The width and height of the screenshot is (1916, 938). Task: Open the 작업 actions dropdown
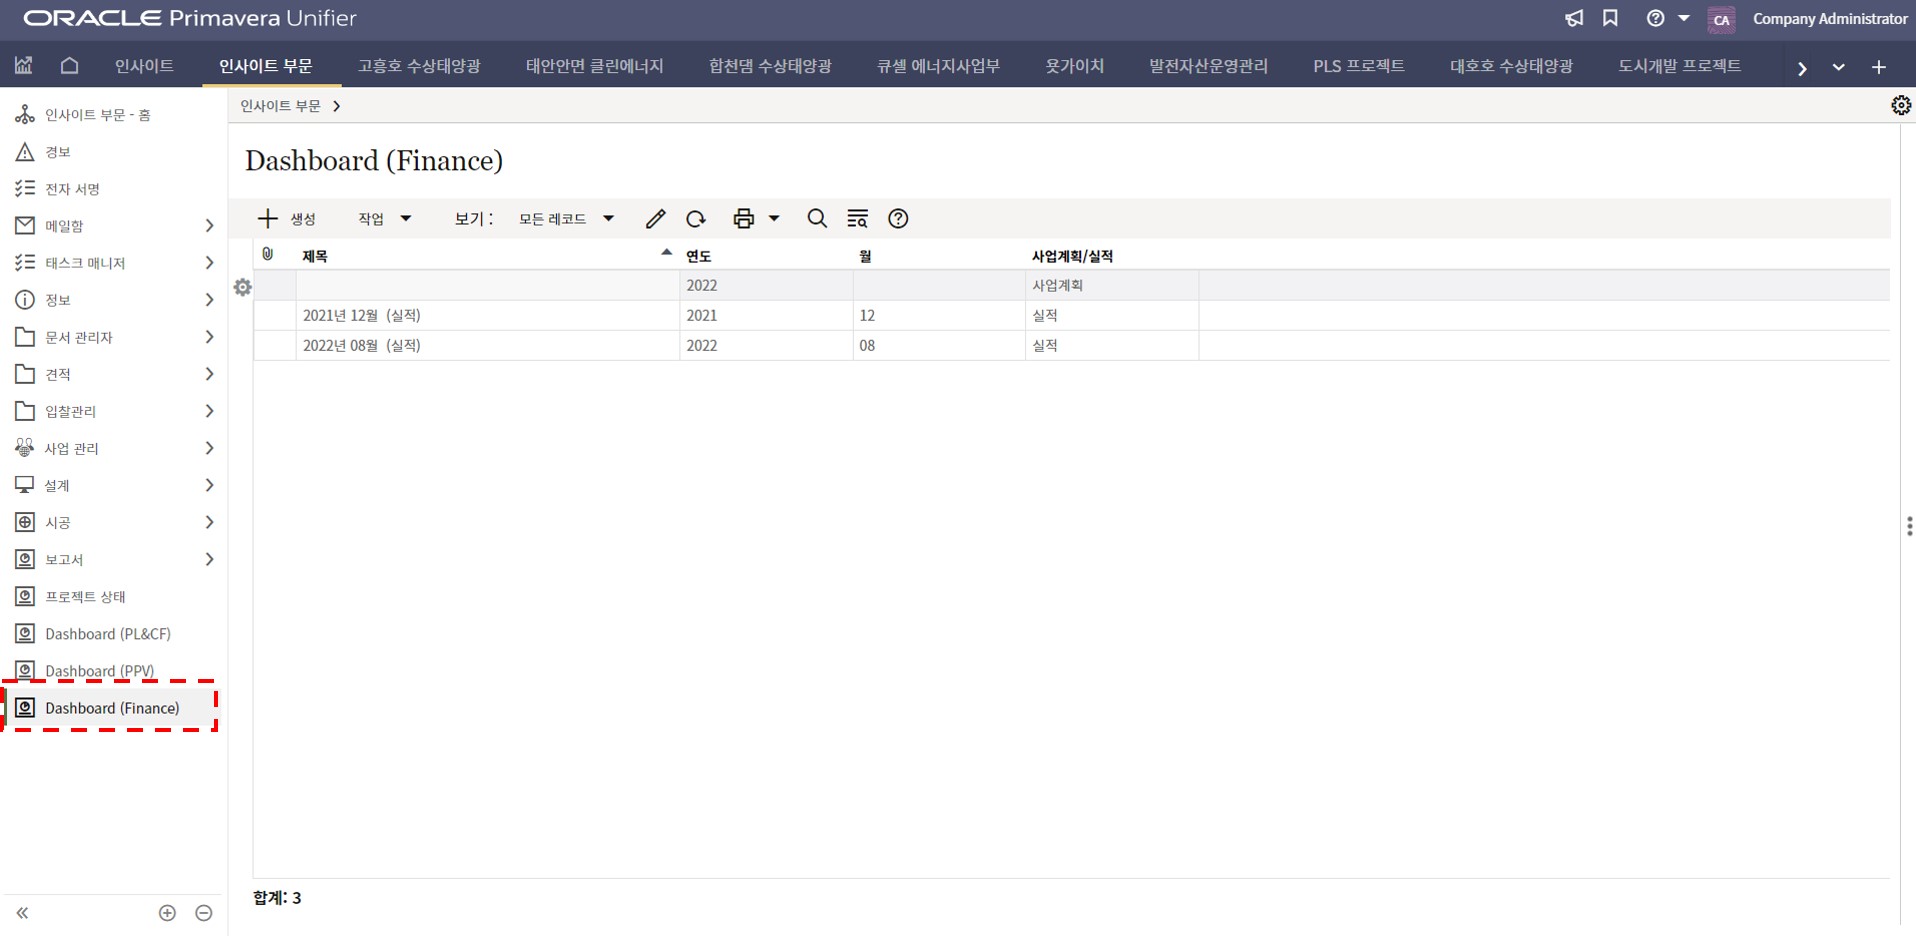click(384, 219)
